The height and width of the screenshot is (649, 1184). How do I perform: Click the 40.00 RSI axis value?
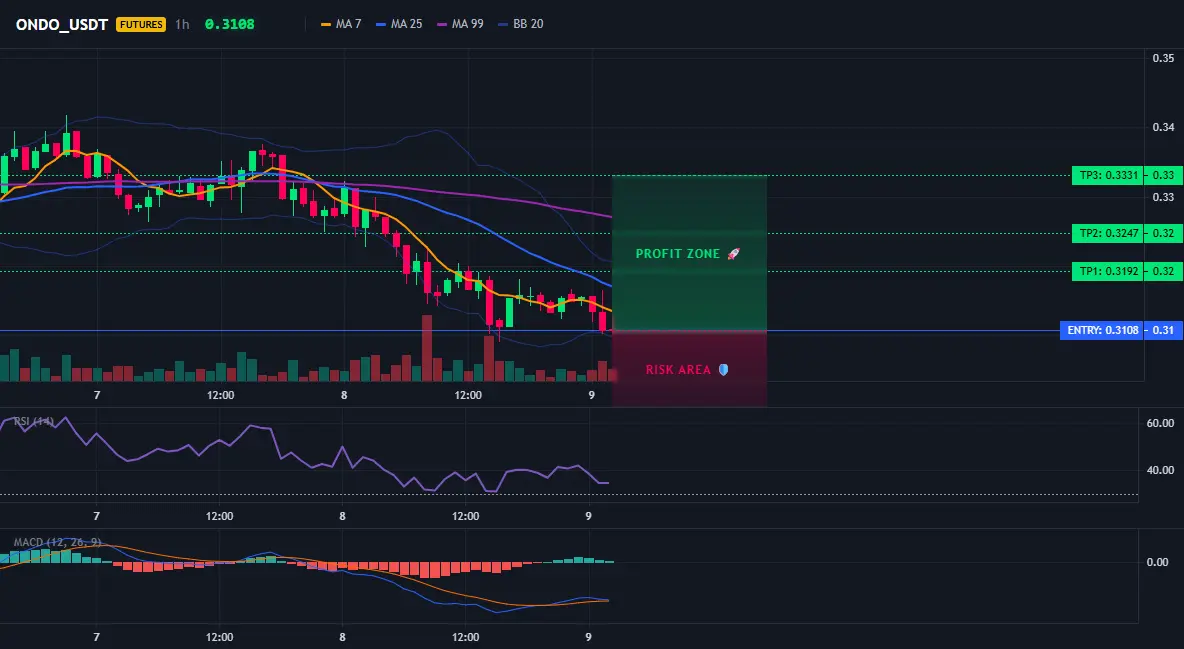(x=1161, y=470)
